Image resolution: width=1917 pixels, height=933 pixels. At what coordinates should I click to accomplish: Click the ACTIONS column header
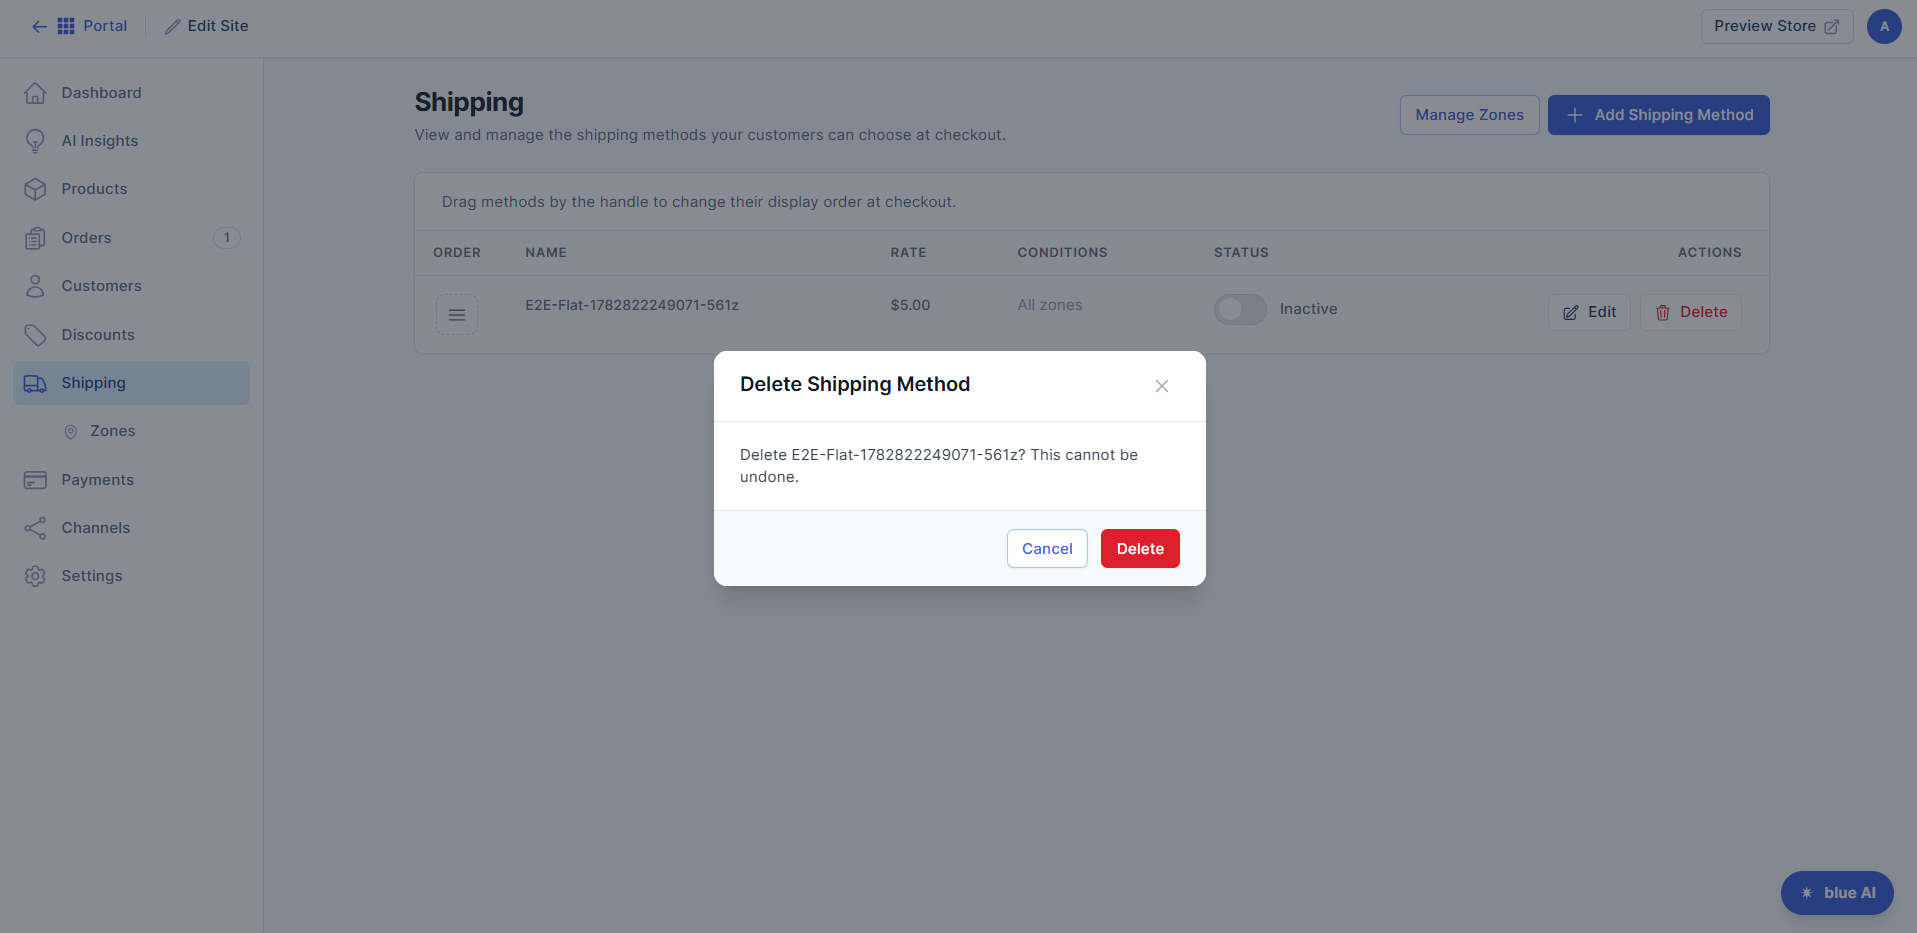[1709, 253]
